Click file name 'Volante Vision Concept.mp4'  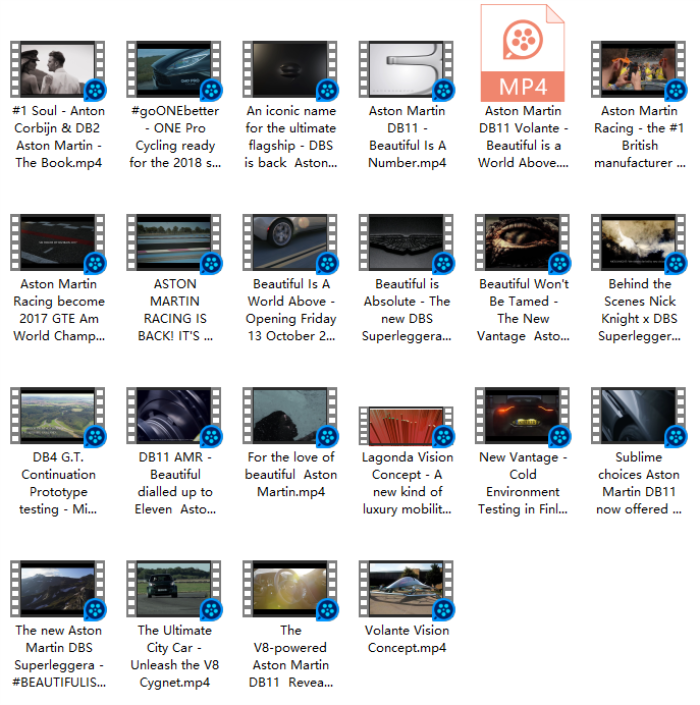point(407,639)
